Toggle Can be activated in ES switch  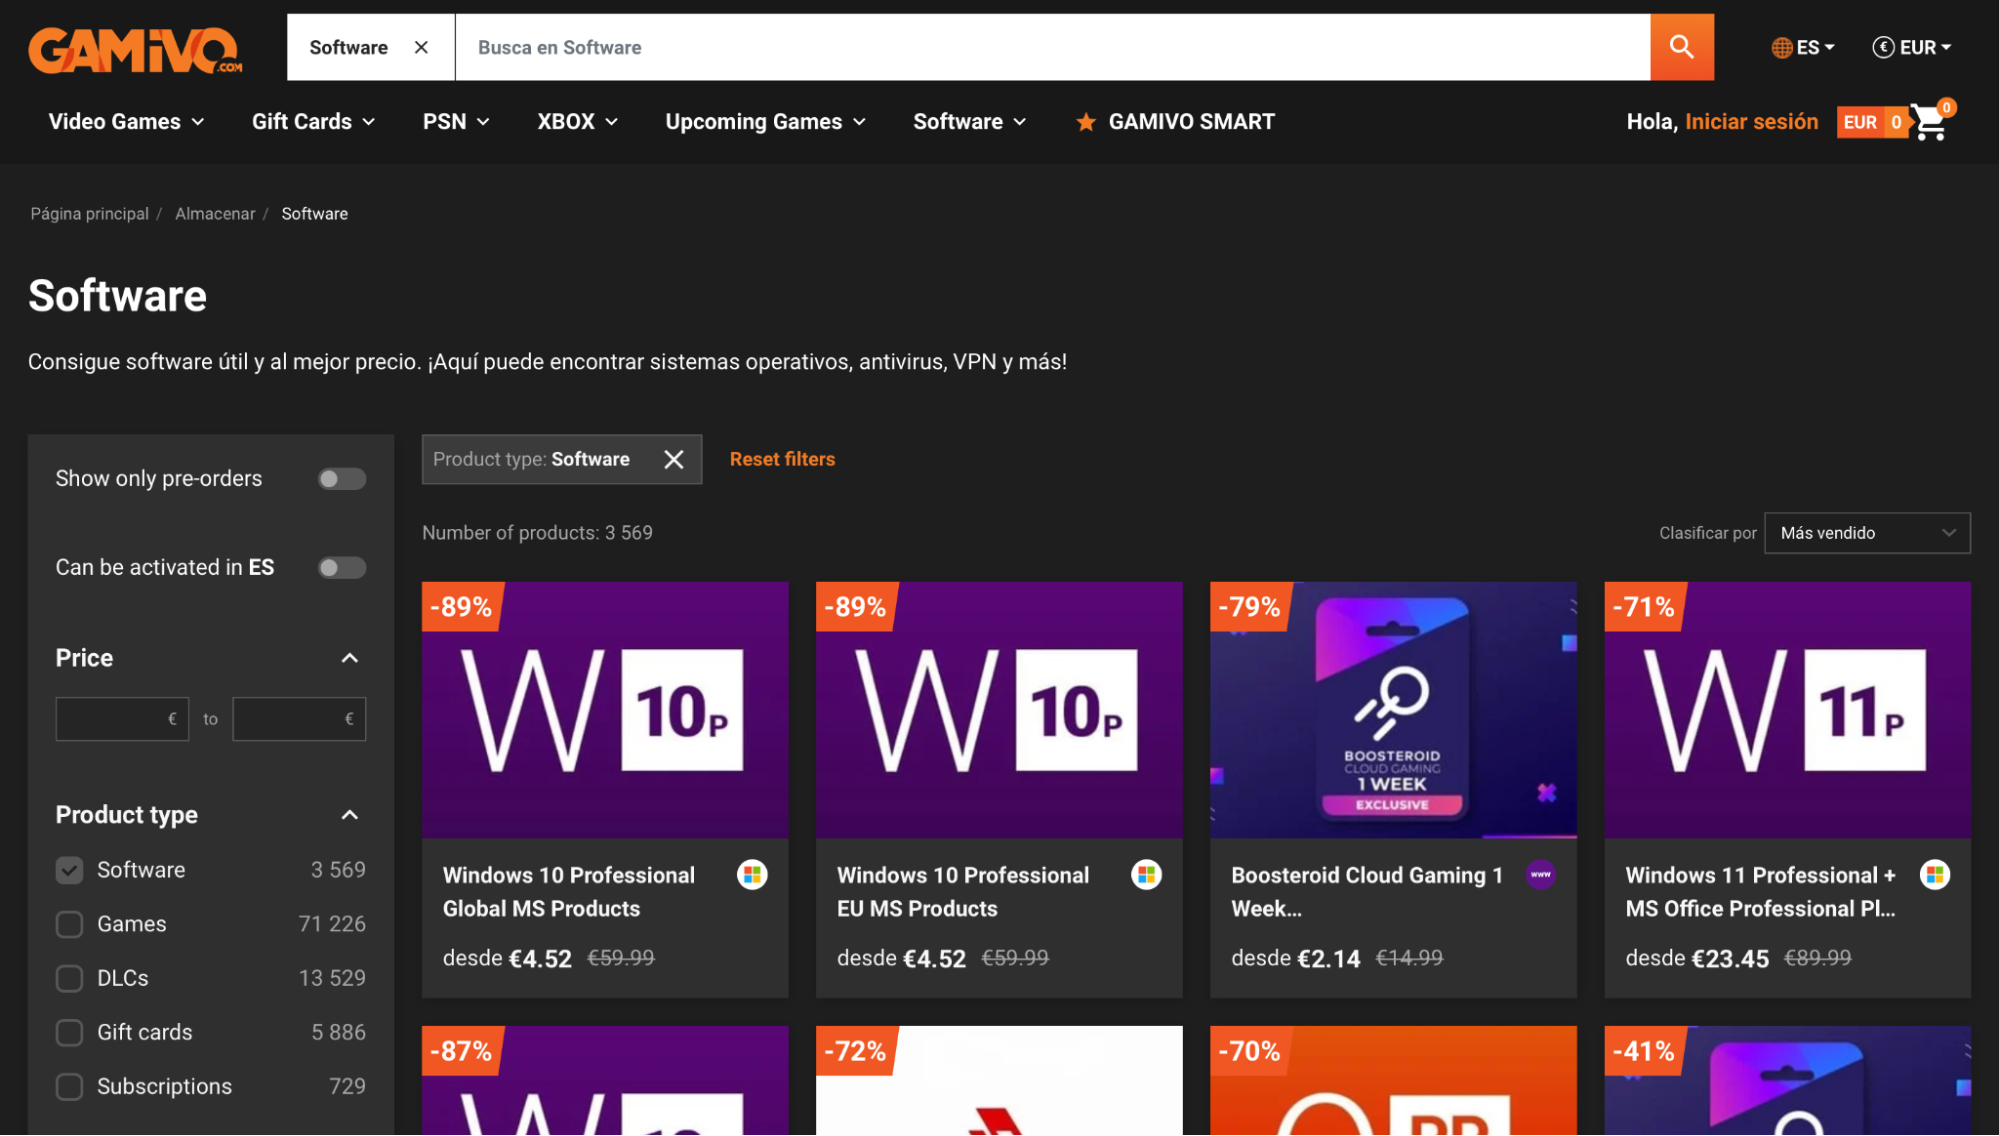pyautogui.click(x=342, y=568)
